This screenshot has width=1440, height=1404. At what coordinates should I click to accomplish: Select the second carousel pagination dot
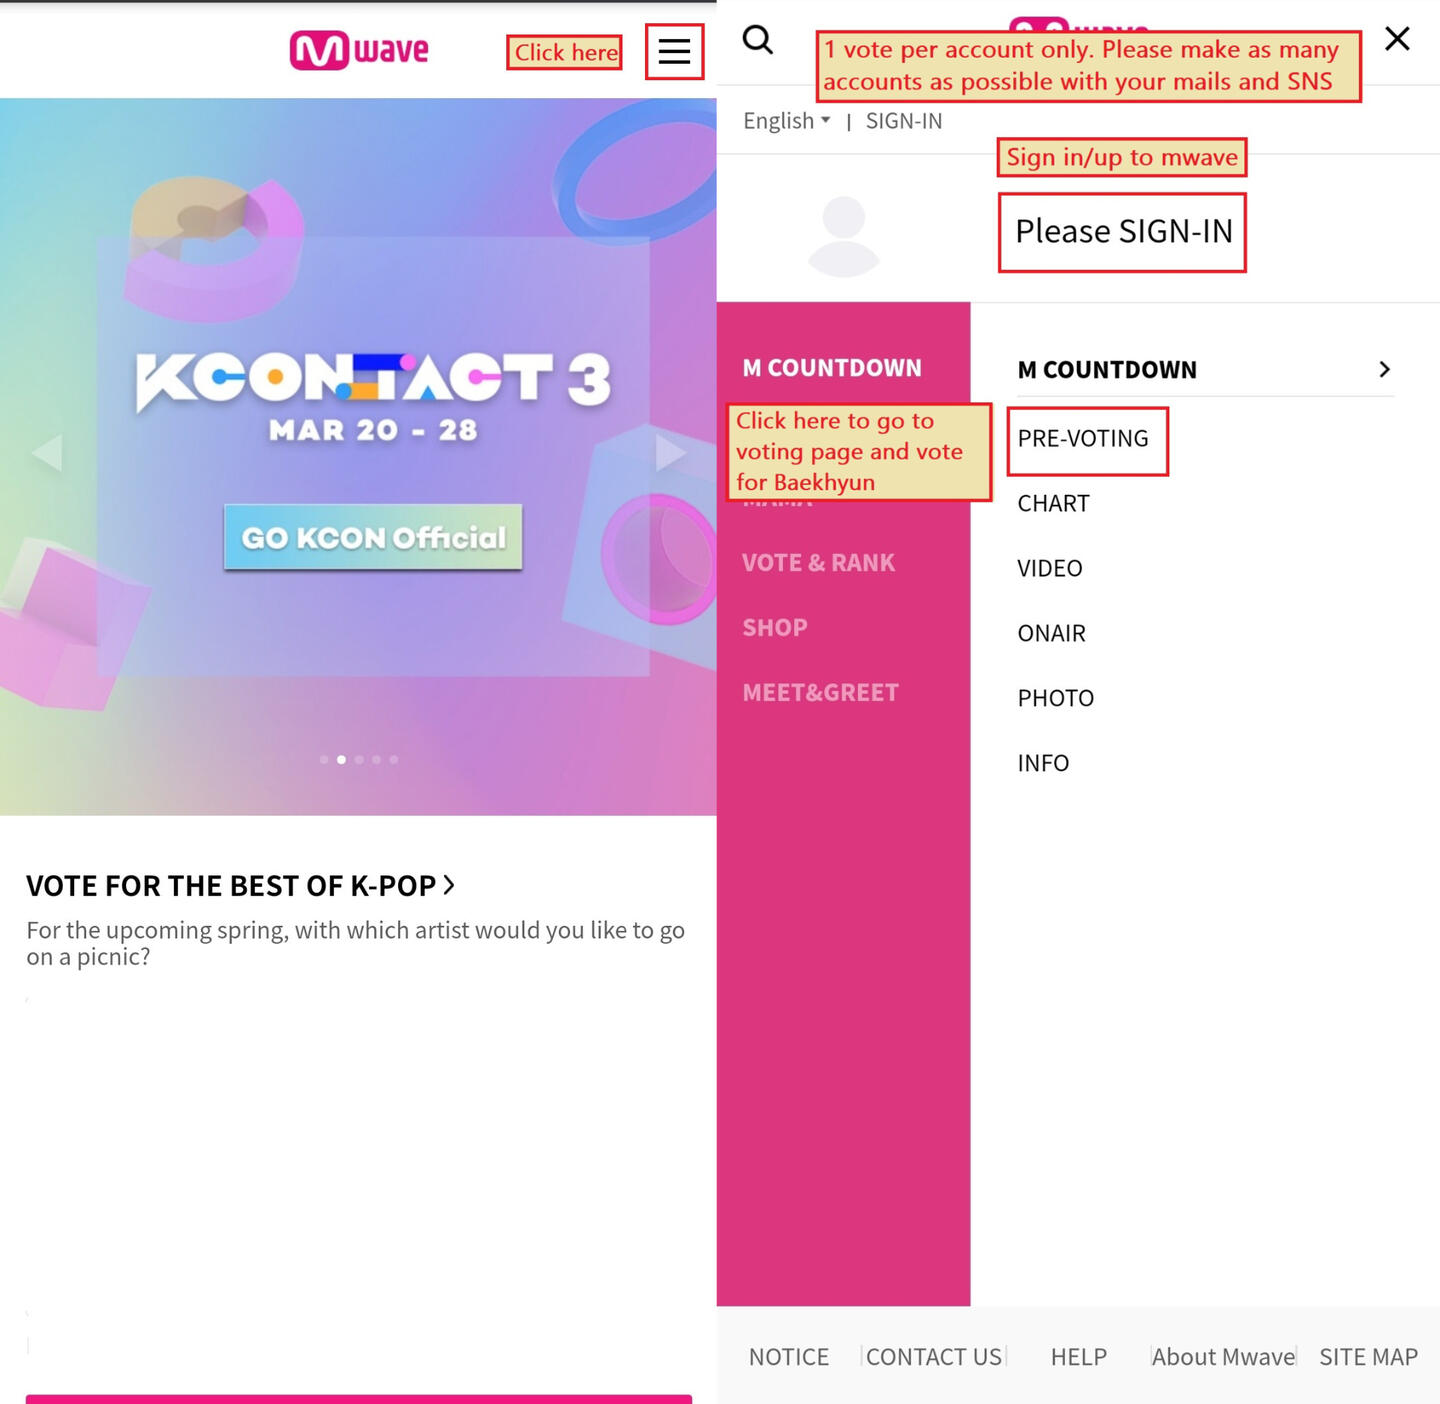(341, 760)
